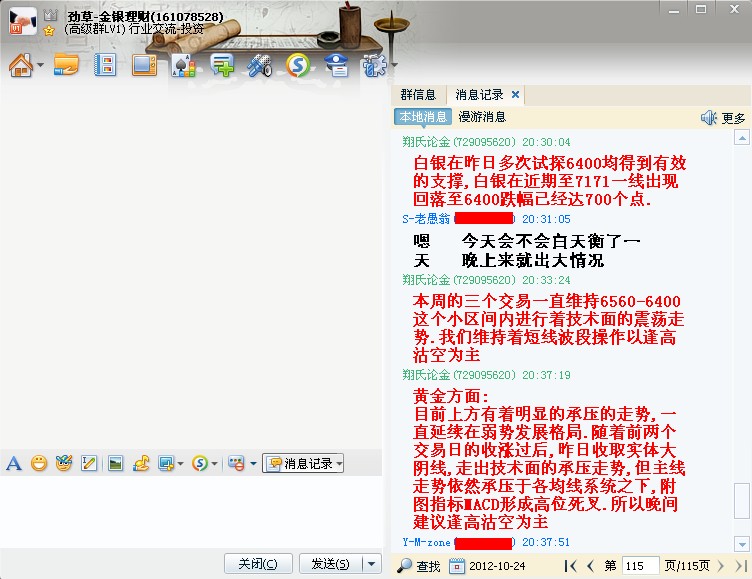Open the group games cards icon
The height and width of the screenshot is (579, 752).
pos(182,67)
